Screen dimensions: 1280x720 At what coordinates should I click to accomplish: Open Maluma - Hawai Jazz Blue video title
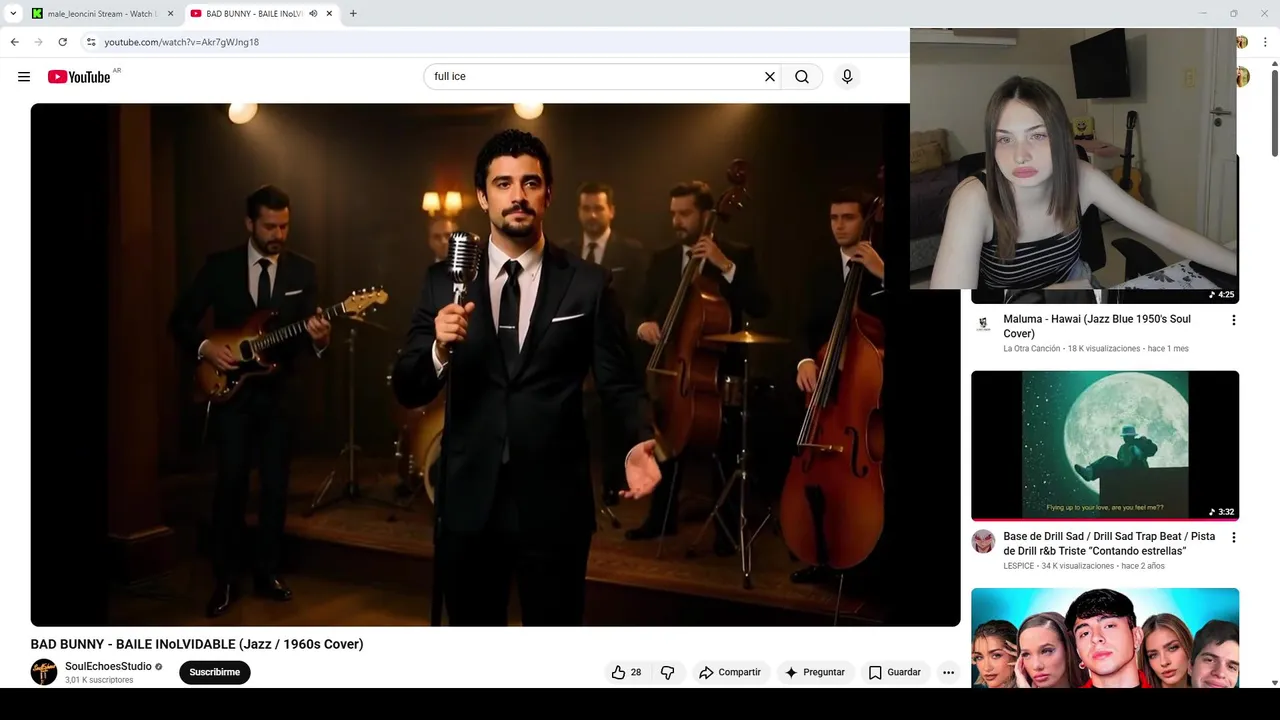click(1096, 326)
